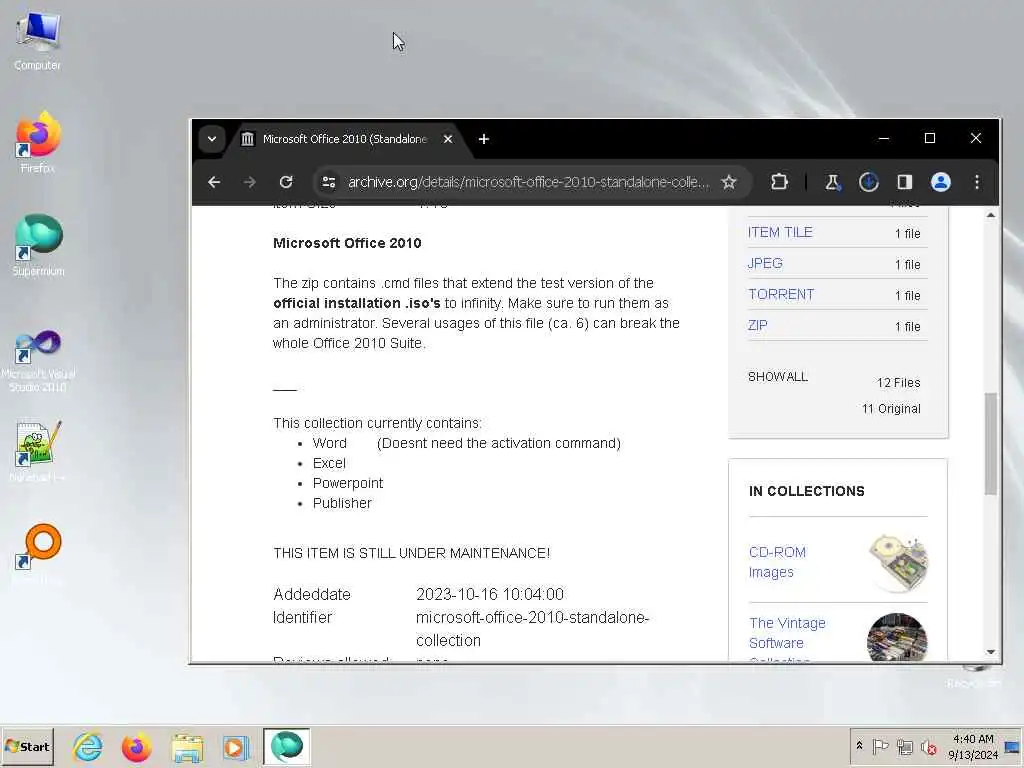Open the Action Center flag icon

880,746
